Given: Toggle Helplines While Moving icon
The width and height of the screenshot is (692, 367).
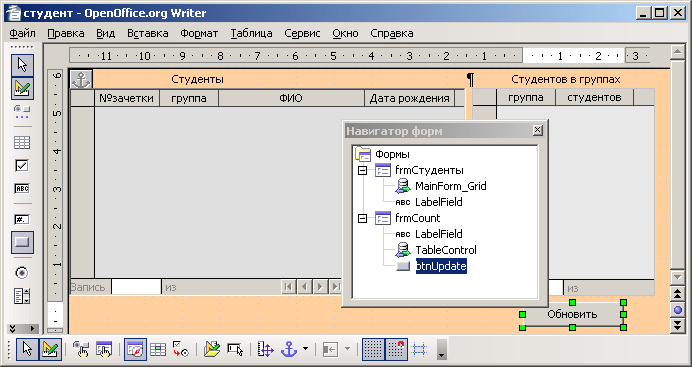Looking at the screenshot, I should coord(419,350).
